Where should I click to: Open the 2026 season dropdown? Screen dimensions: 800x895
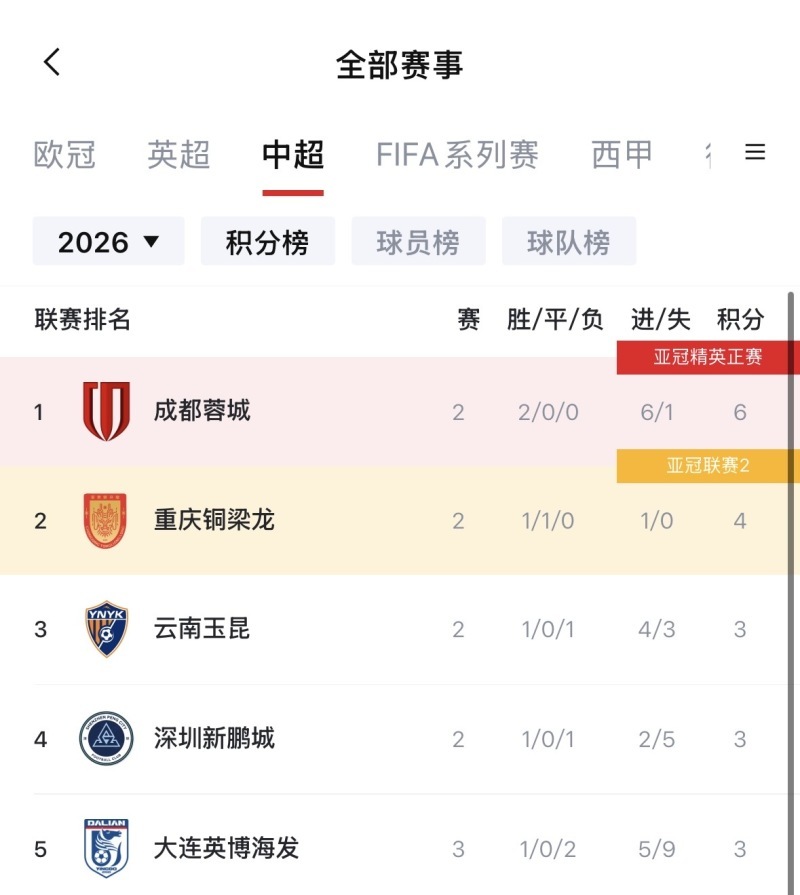click(108, 242)
